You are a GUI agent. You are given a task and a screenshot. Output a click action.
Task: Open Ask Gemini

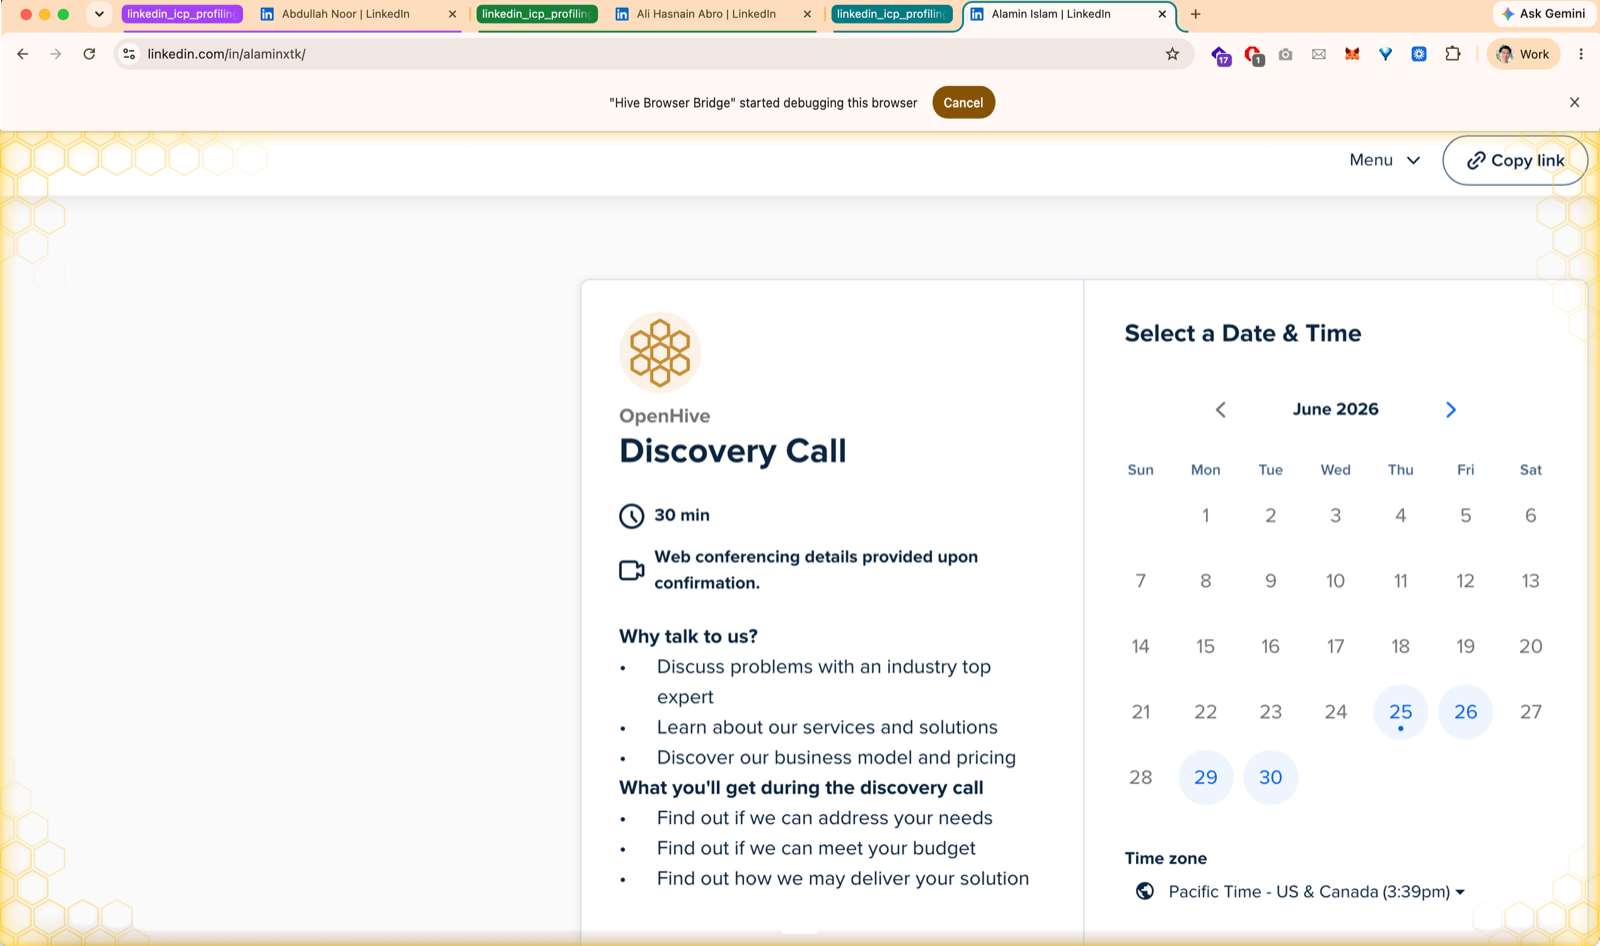coord(1543,14)
